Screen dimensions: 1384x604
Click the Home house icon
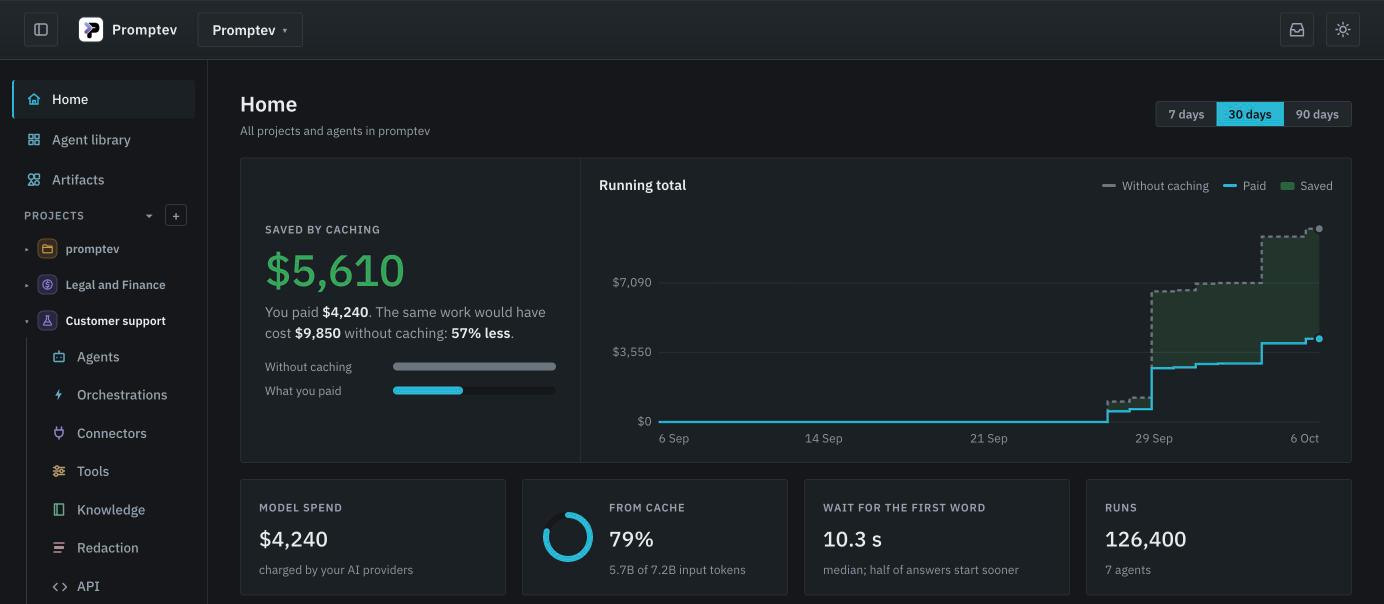(34, 100)
